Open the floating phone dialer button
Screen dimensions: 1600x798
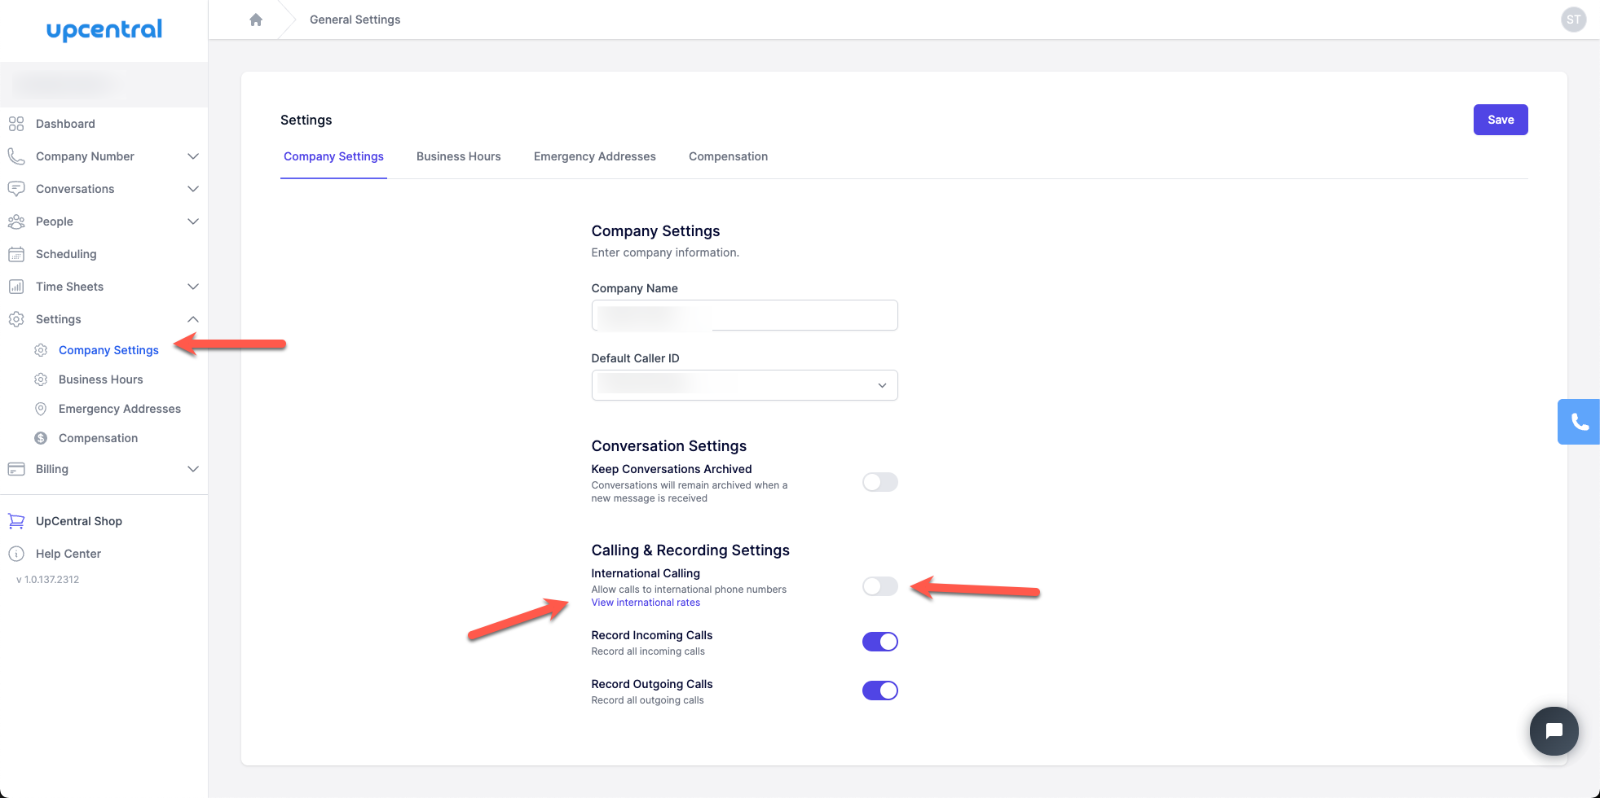coord(1579,422)
